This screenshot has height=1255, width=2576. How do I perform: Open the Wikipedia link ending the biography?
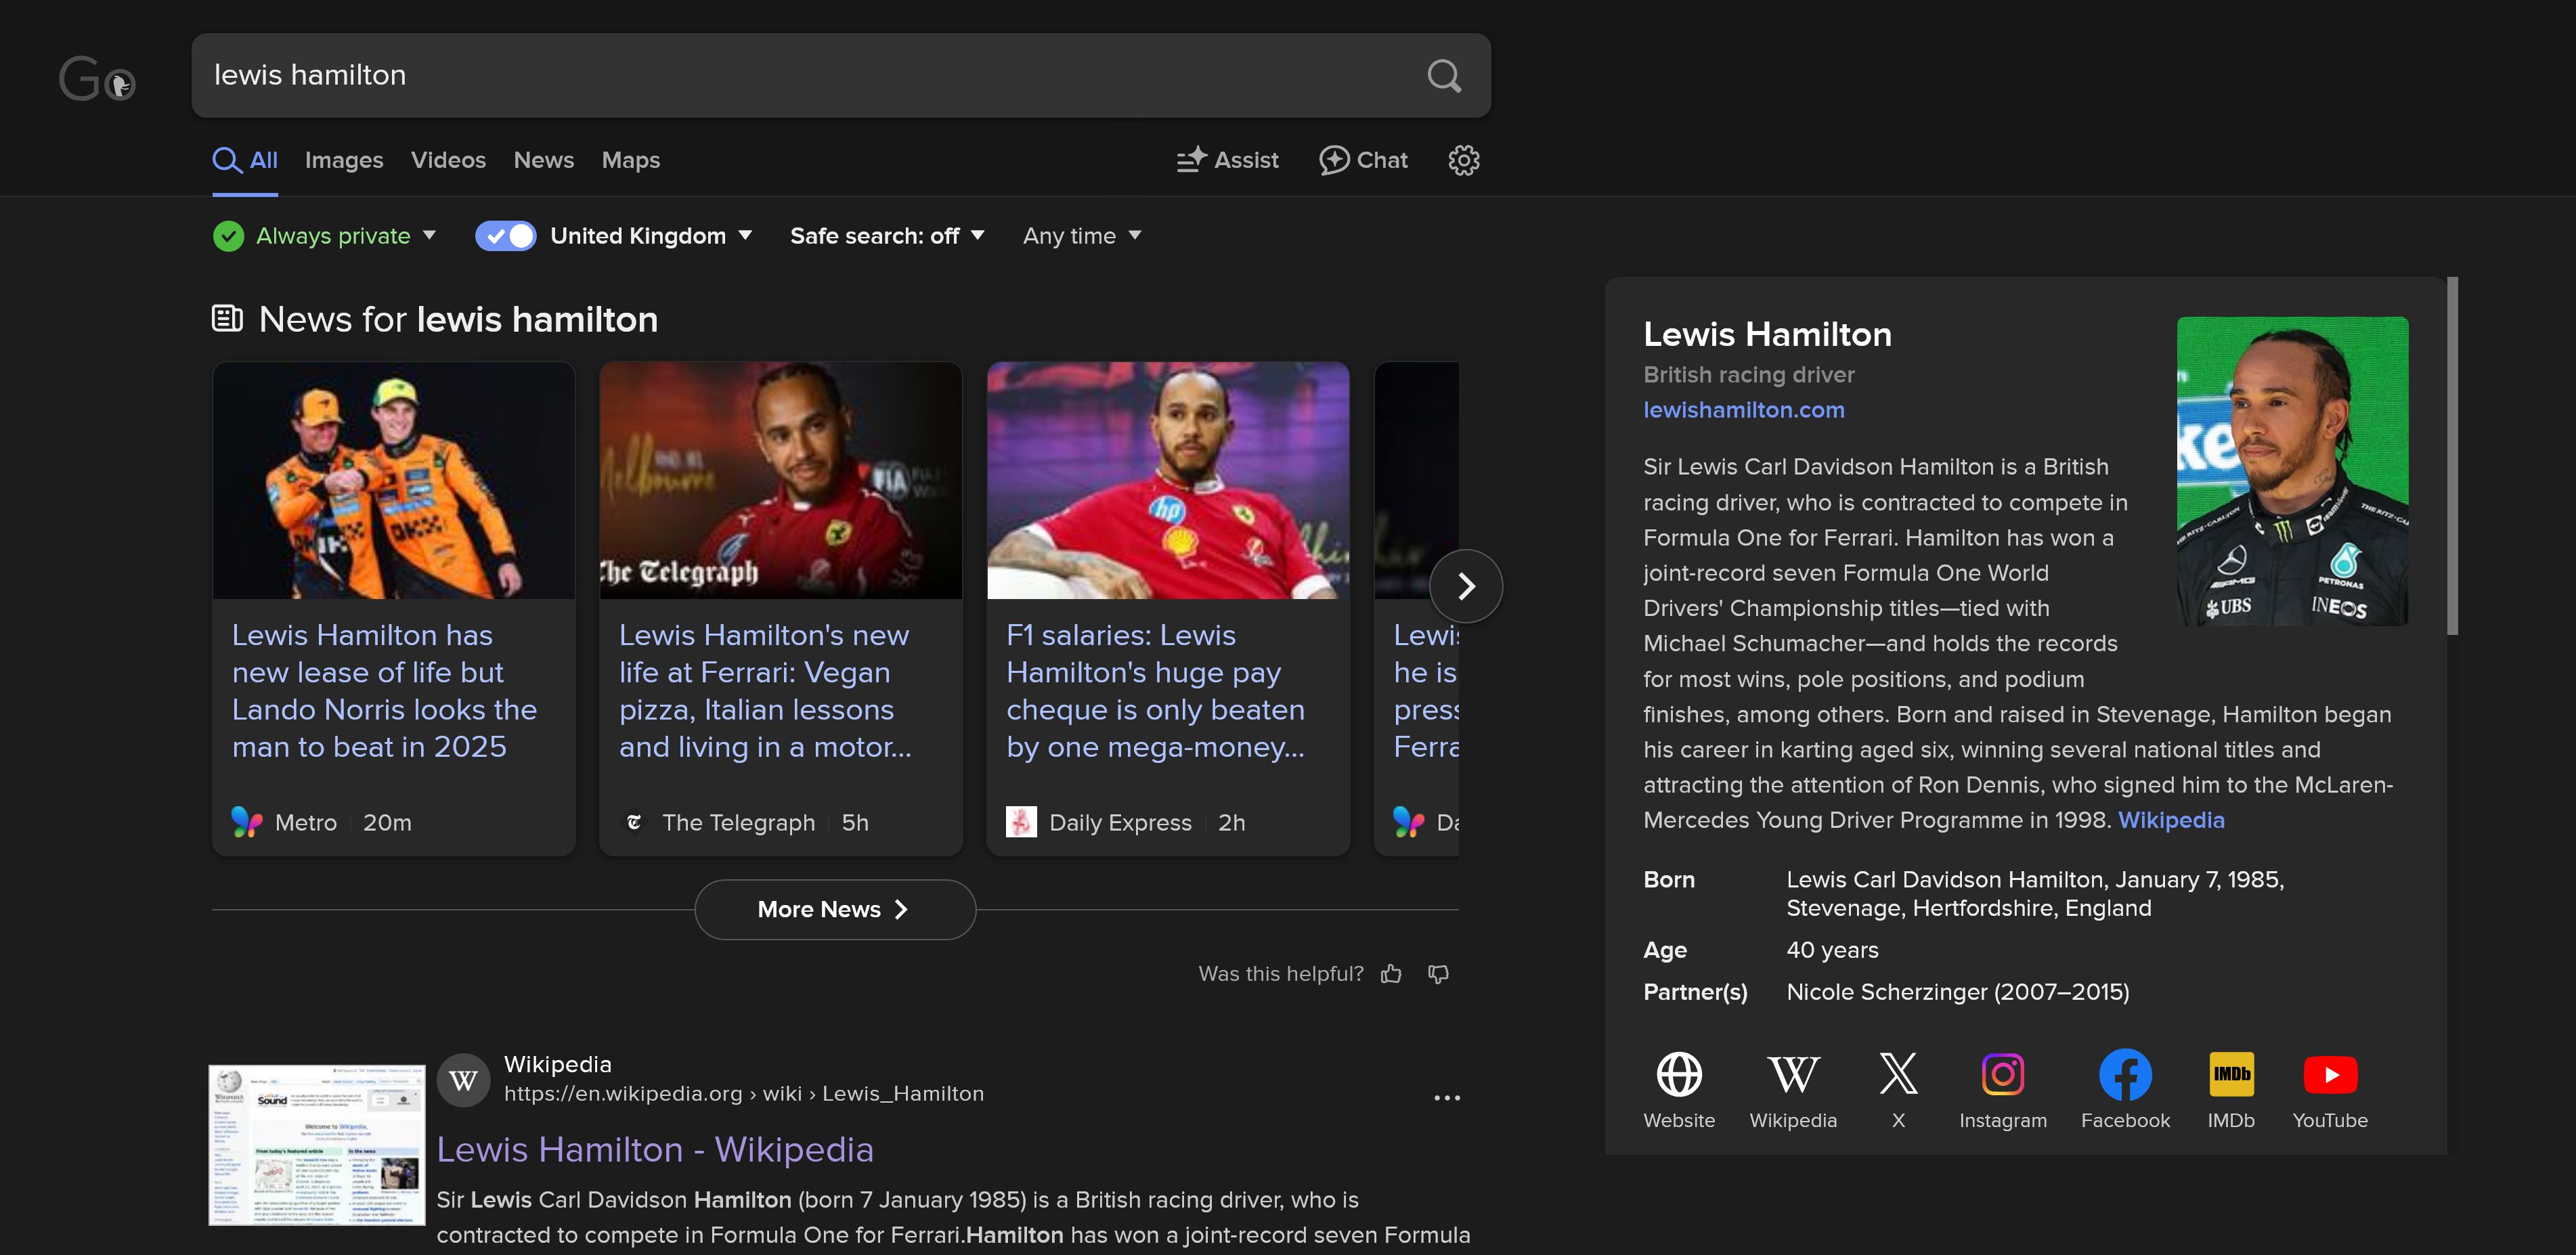coord(2171,820)
